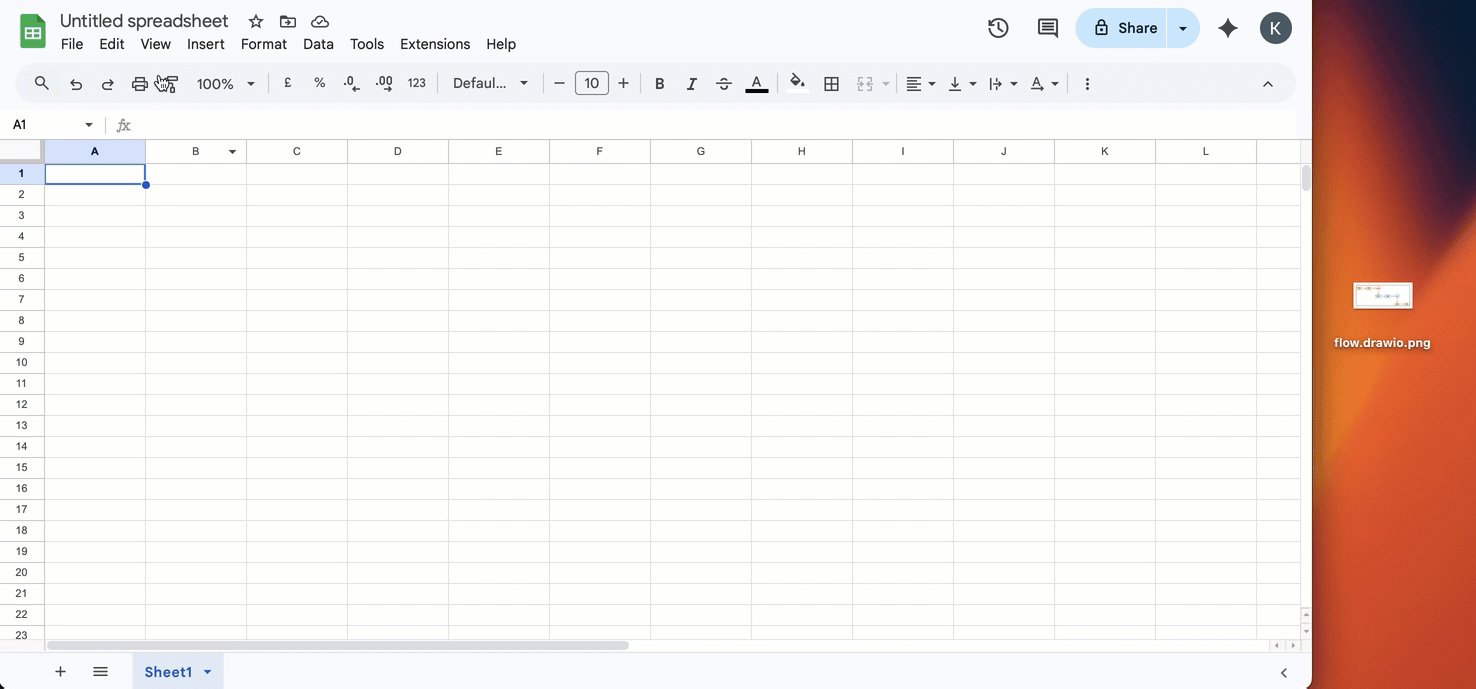This screenshot has height=689, width=1476.
Task: Format value as percentage
Action: pos(319,83)
